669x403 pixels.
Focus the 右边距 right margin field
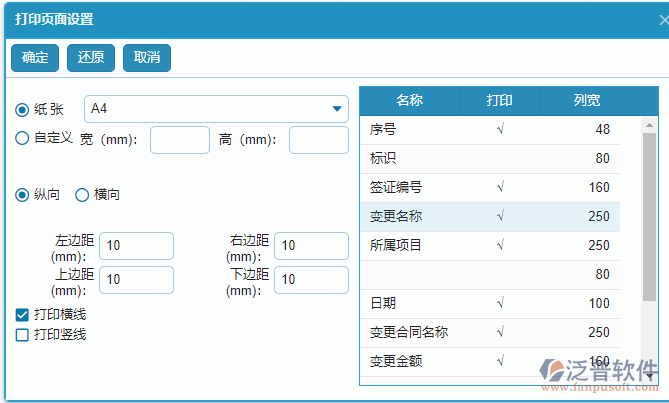pos(311,246)
